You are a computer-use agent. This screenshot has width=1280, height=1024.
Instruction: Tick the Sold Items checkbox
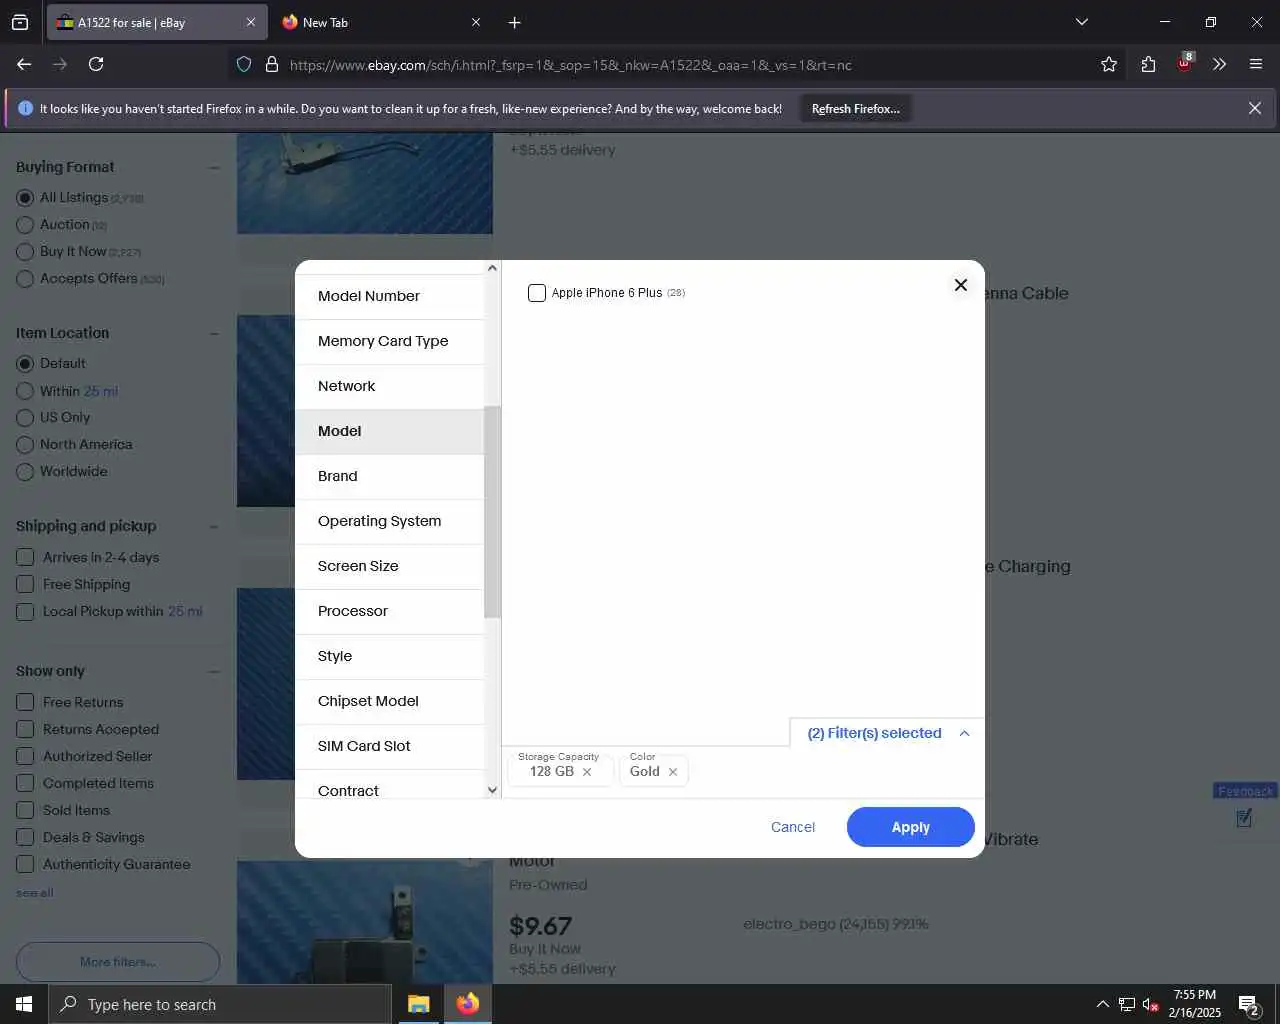point(25,811)
